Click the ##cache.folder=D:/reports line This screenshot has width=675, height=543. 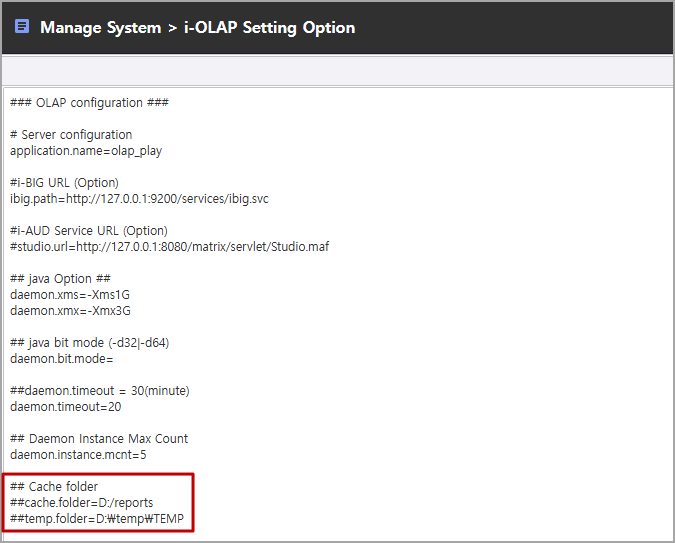point(81,503)
